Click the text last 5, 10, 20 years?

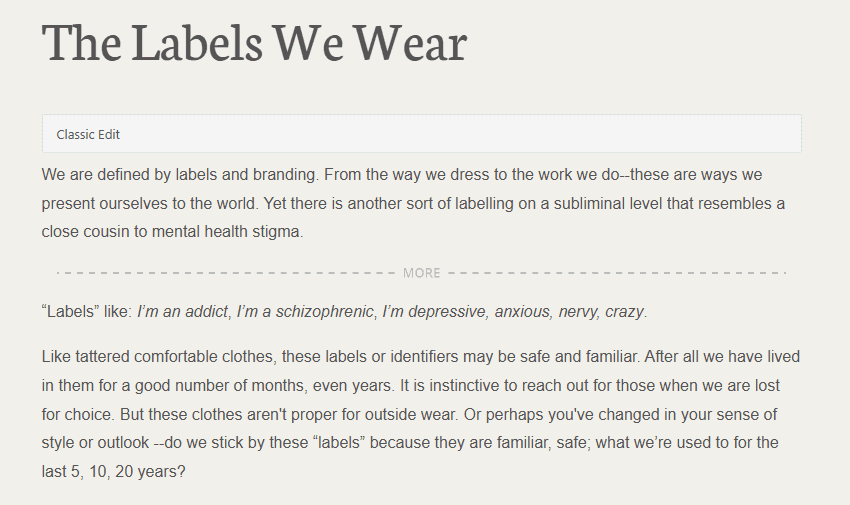(x=113, y=470)
